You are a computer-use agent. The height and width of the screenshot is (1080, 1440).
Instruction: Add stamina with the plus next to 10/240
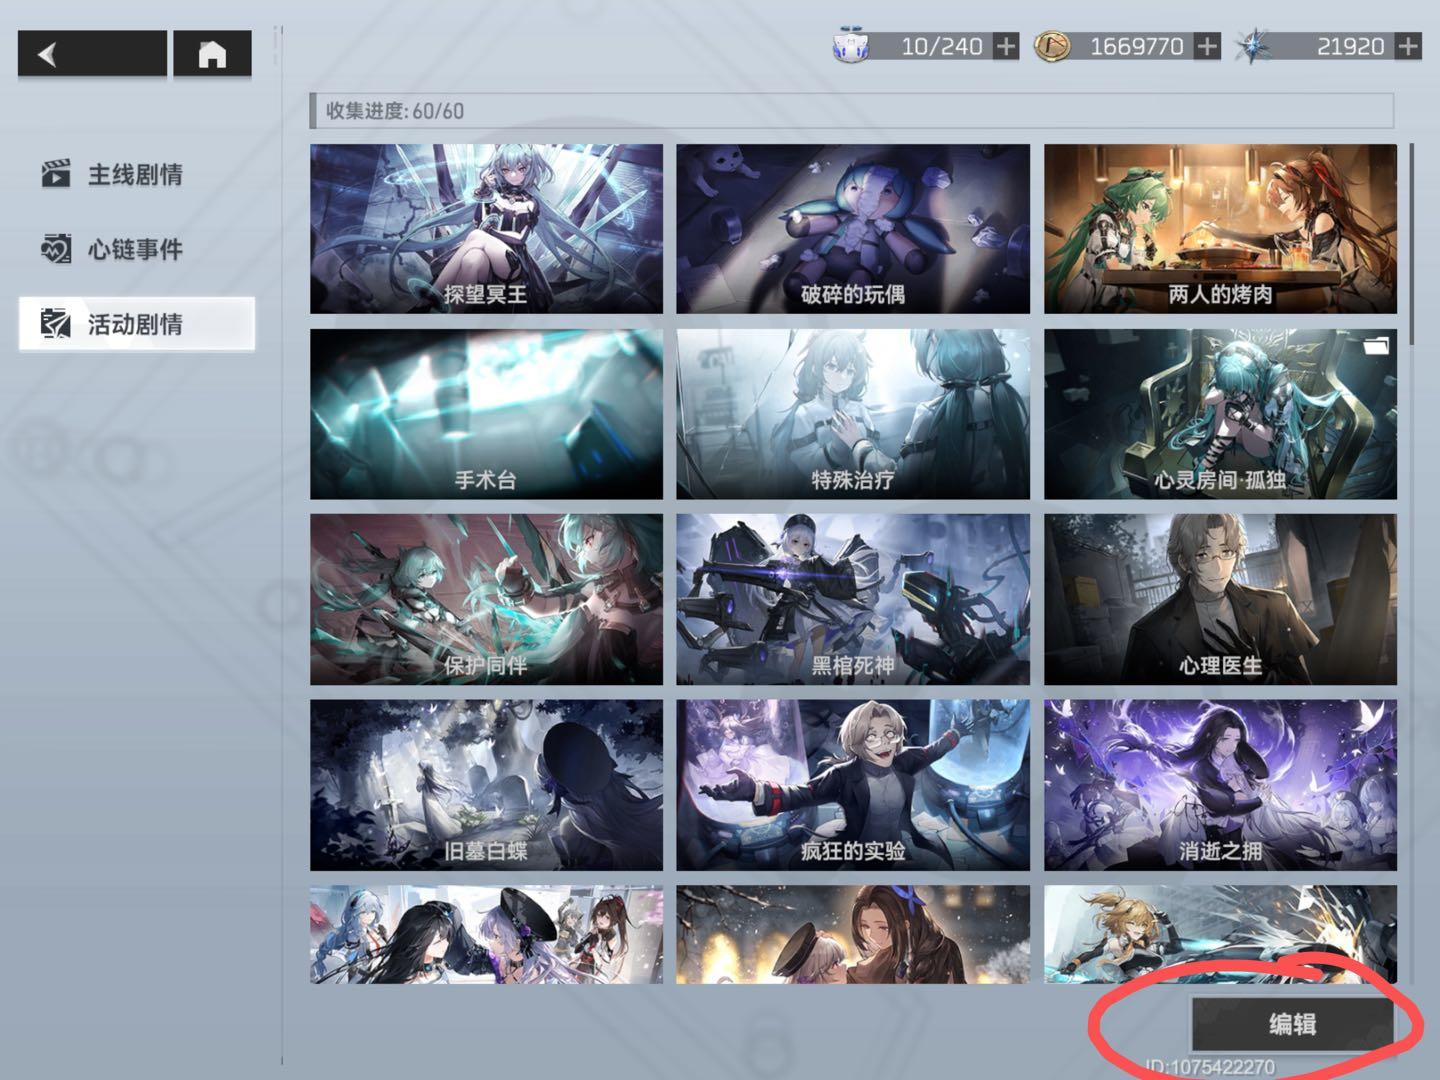pyautogui.click(x=1006, y=46)
